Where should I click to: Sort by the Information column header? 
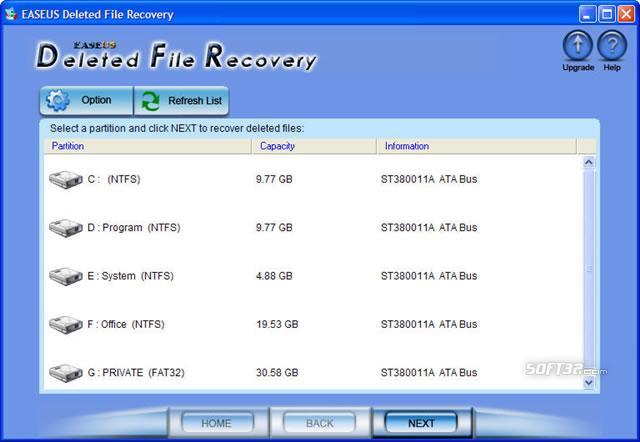click(476, 146)
